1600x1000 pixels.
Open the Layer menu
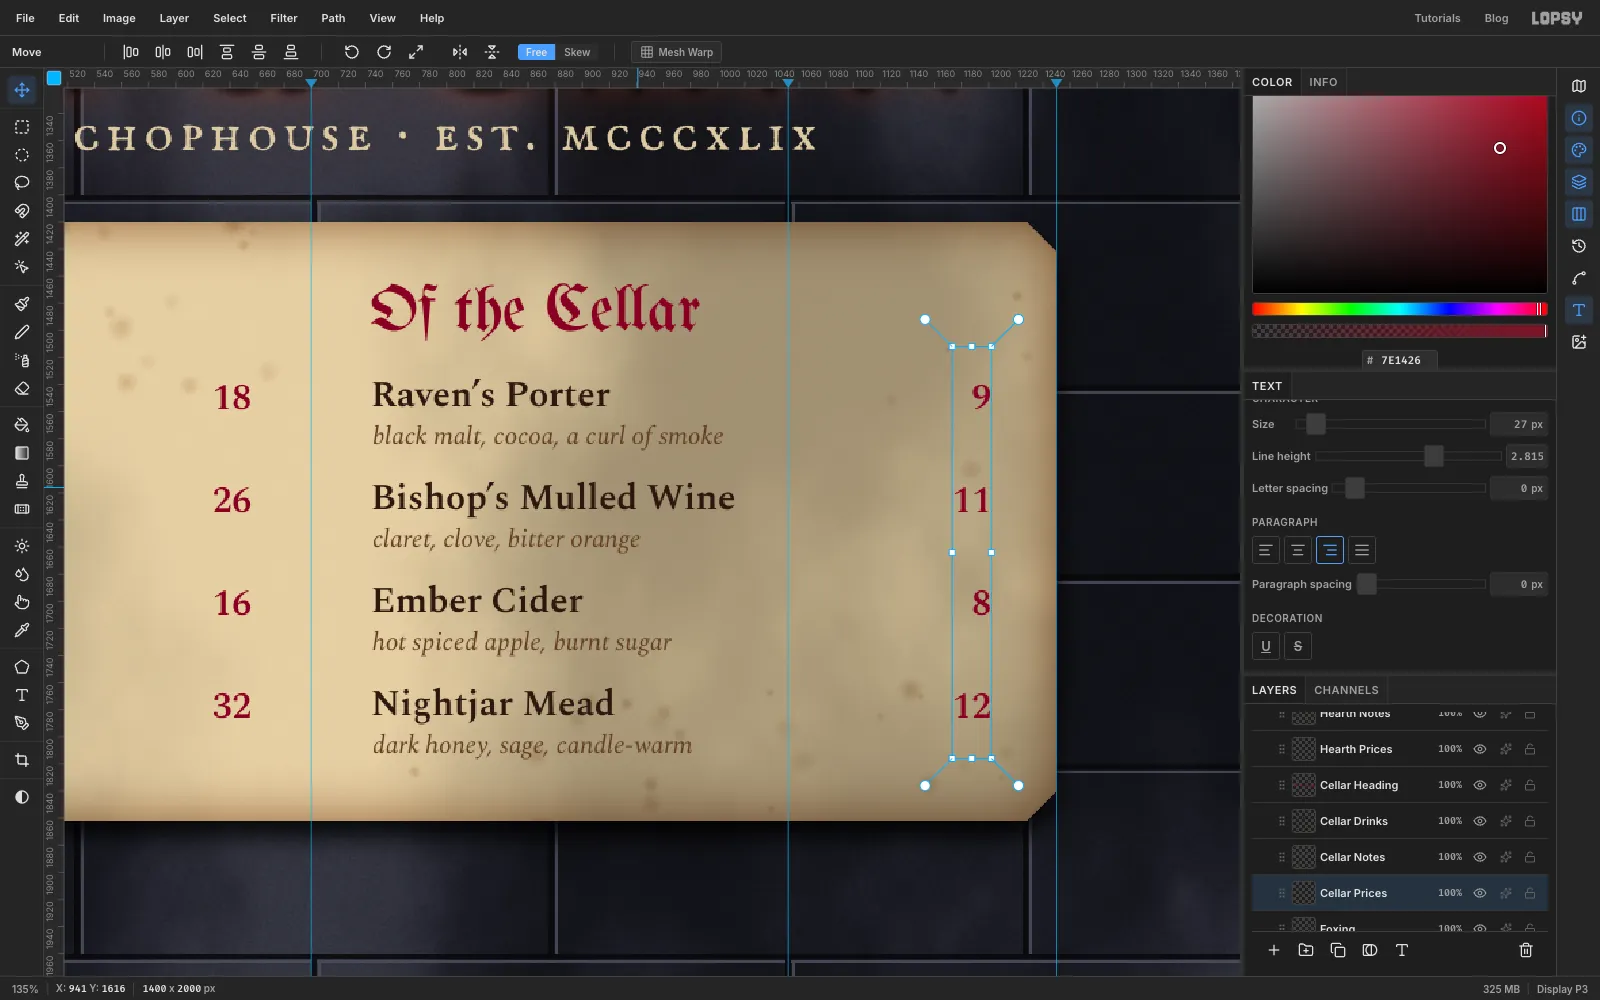174,18
